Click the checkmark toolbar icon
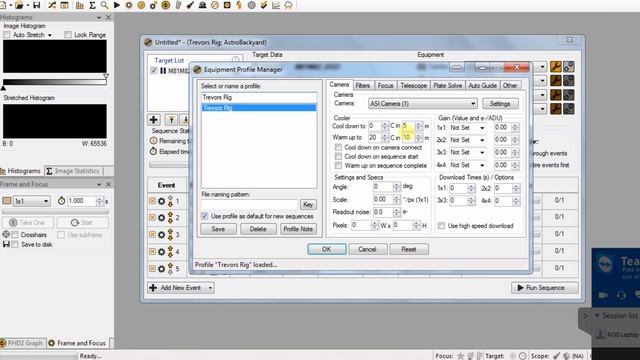 point(264,5)
